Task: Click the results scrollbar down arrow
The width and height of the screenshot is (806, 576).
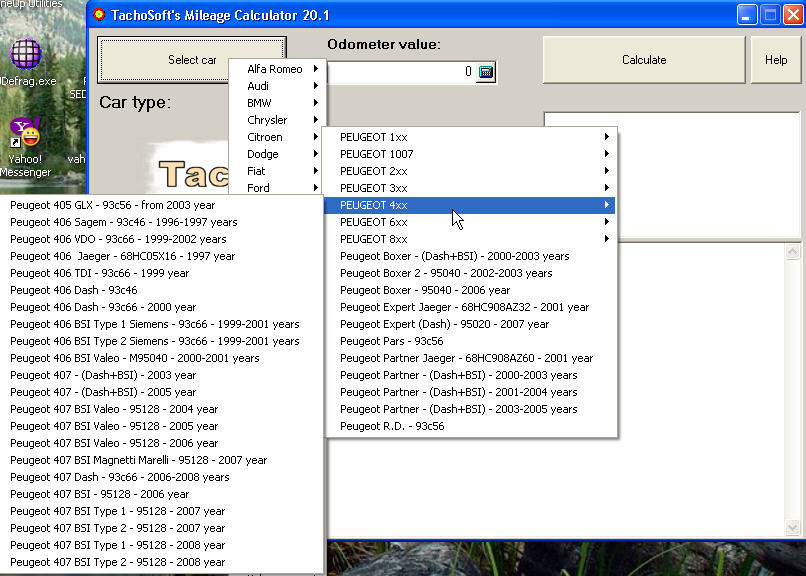Action: pos(792,527)
